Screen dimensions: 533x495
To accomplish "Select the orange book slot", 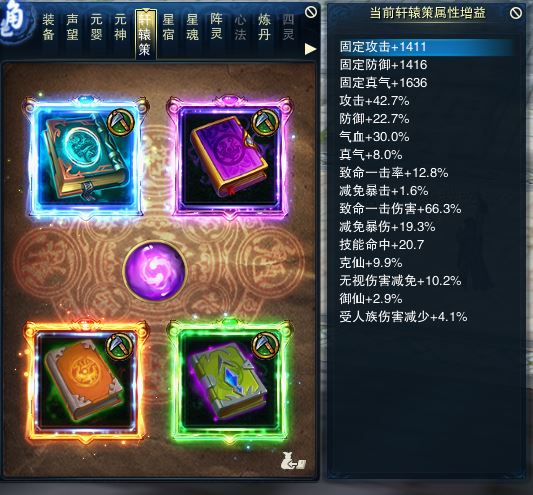I will tap(86, 381).
